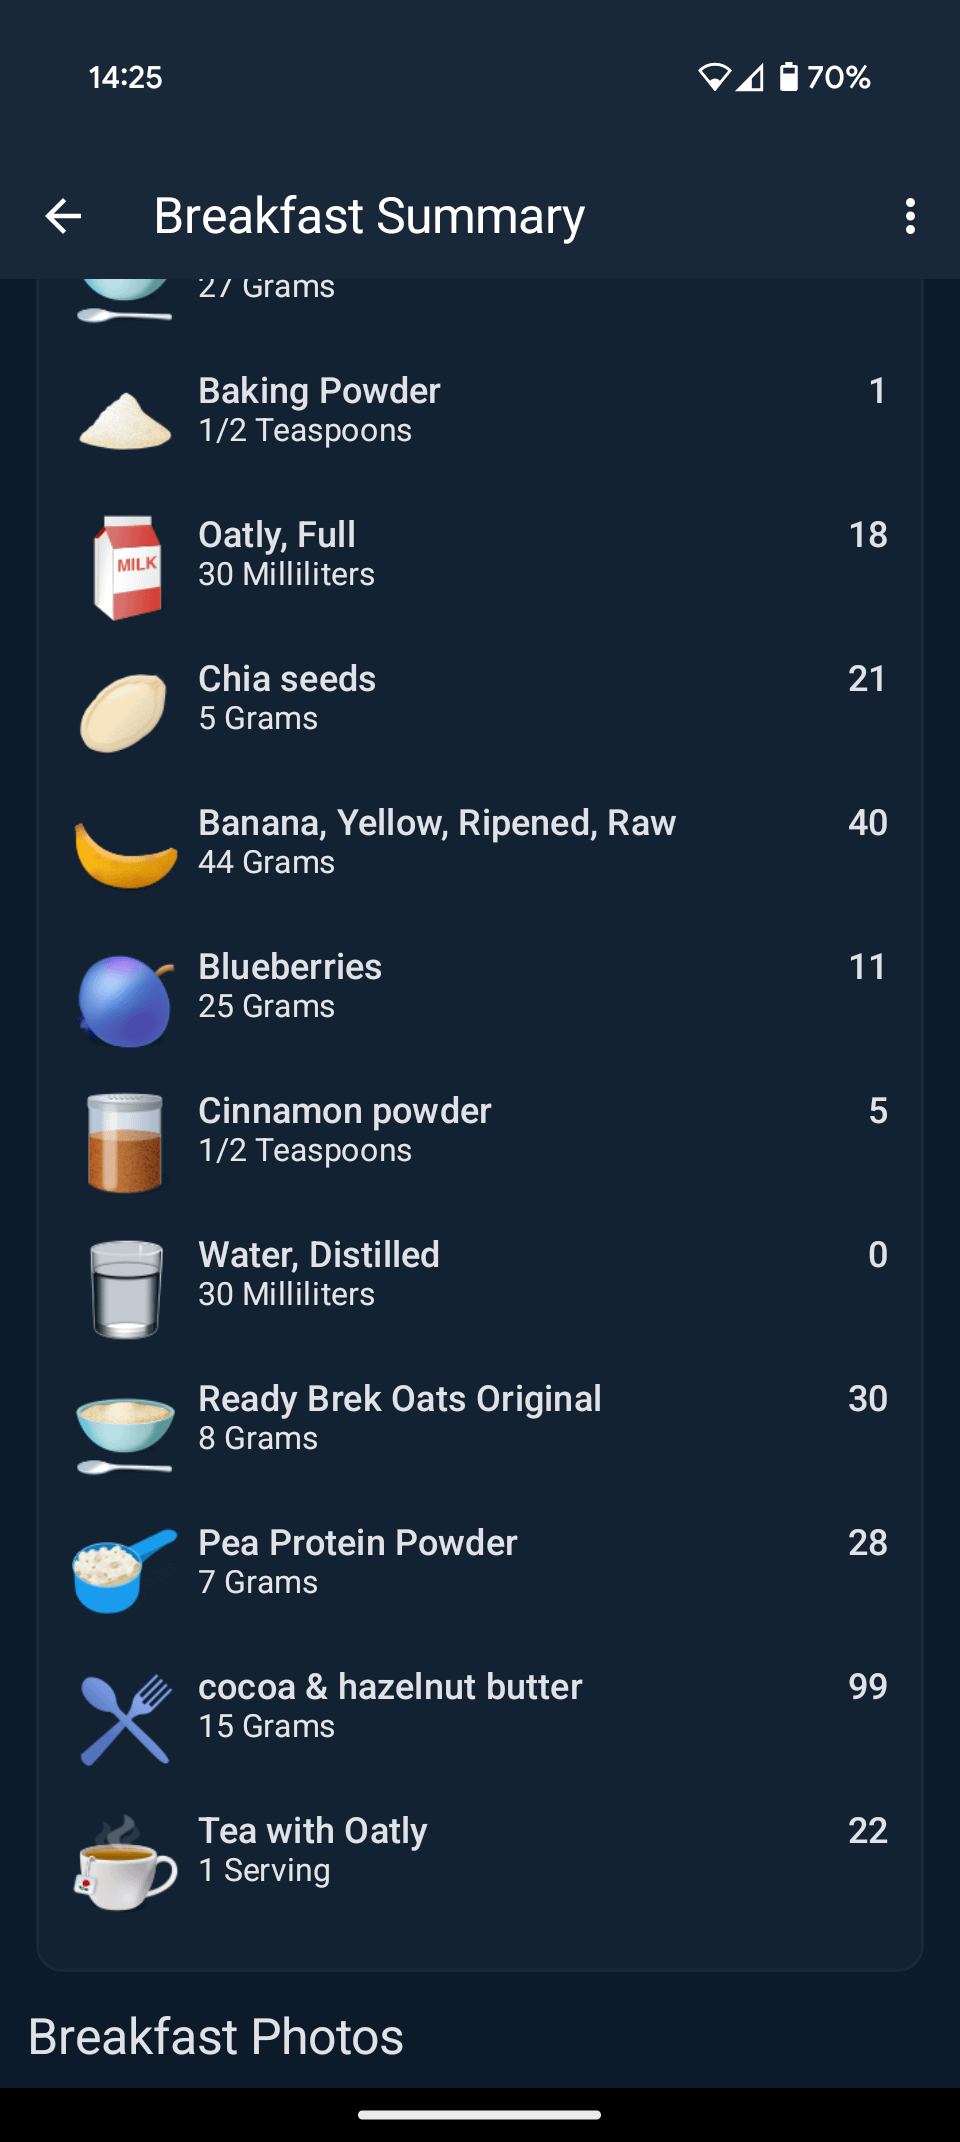
Task: Tap the cinnamon jar icon
Action: (x=125, y=1143)
